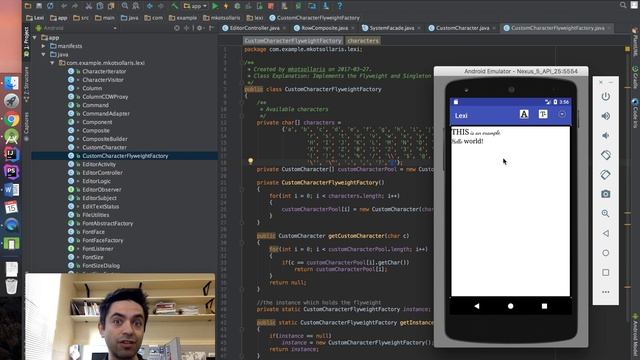640x360 pixels.
Task: Click the emulator Zoom magnifier button
Action: [606, 213]
